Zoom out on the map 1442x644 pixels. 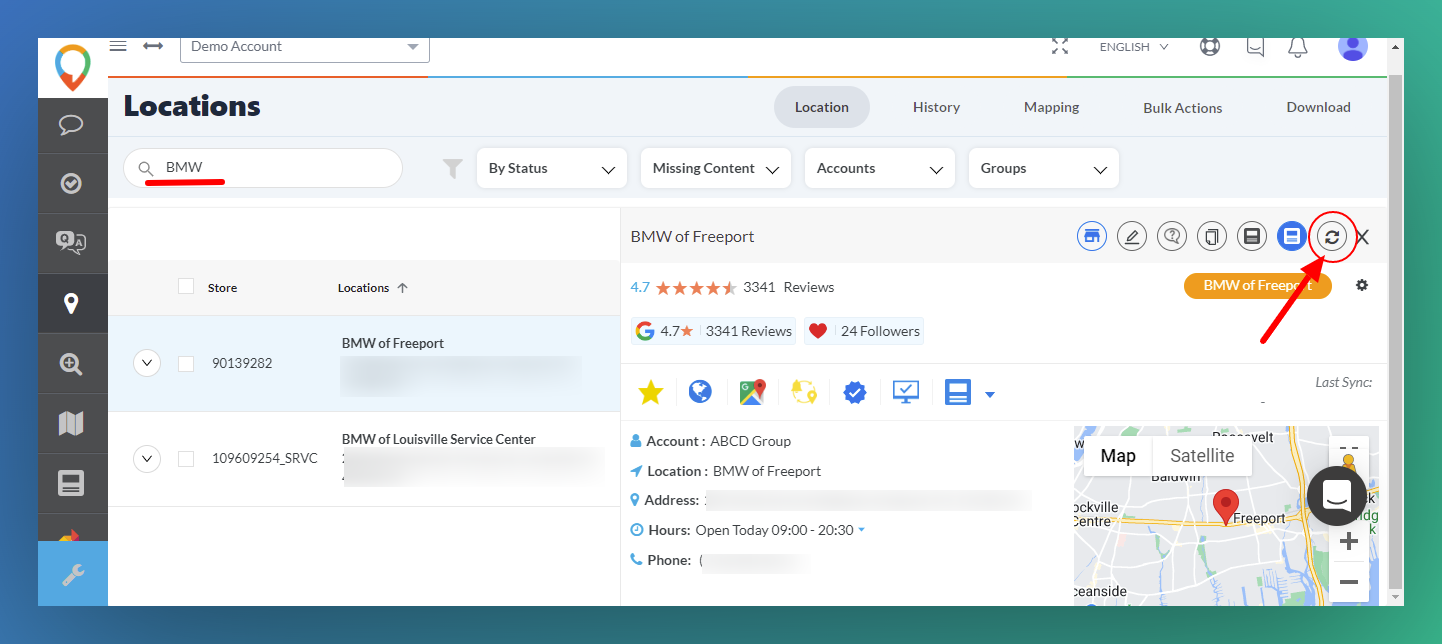1349,582
